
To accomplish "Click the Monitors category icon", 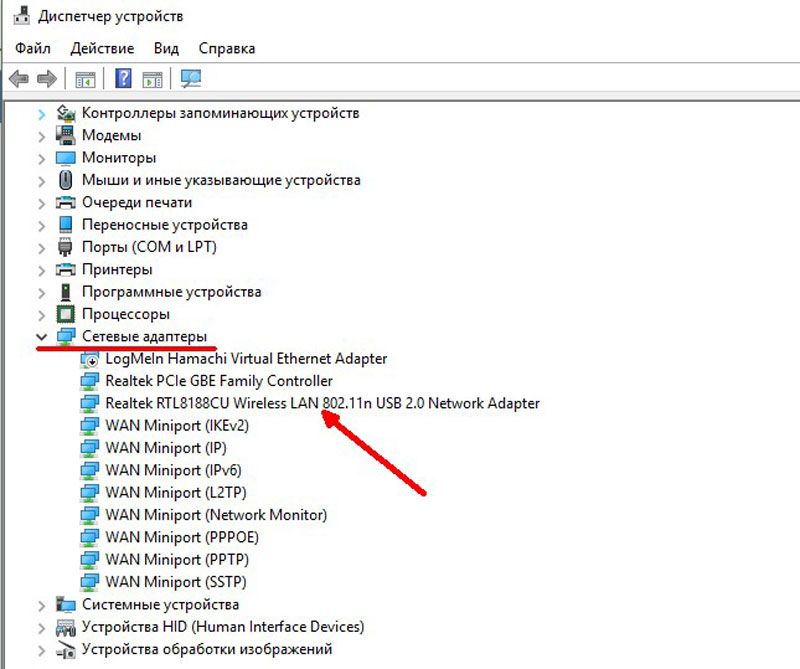I will [x=65, y=158].
